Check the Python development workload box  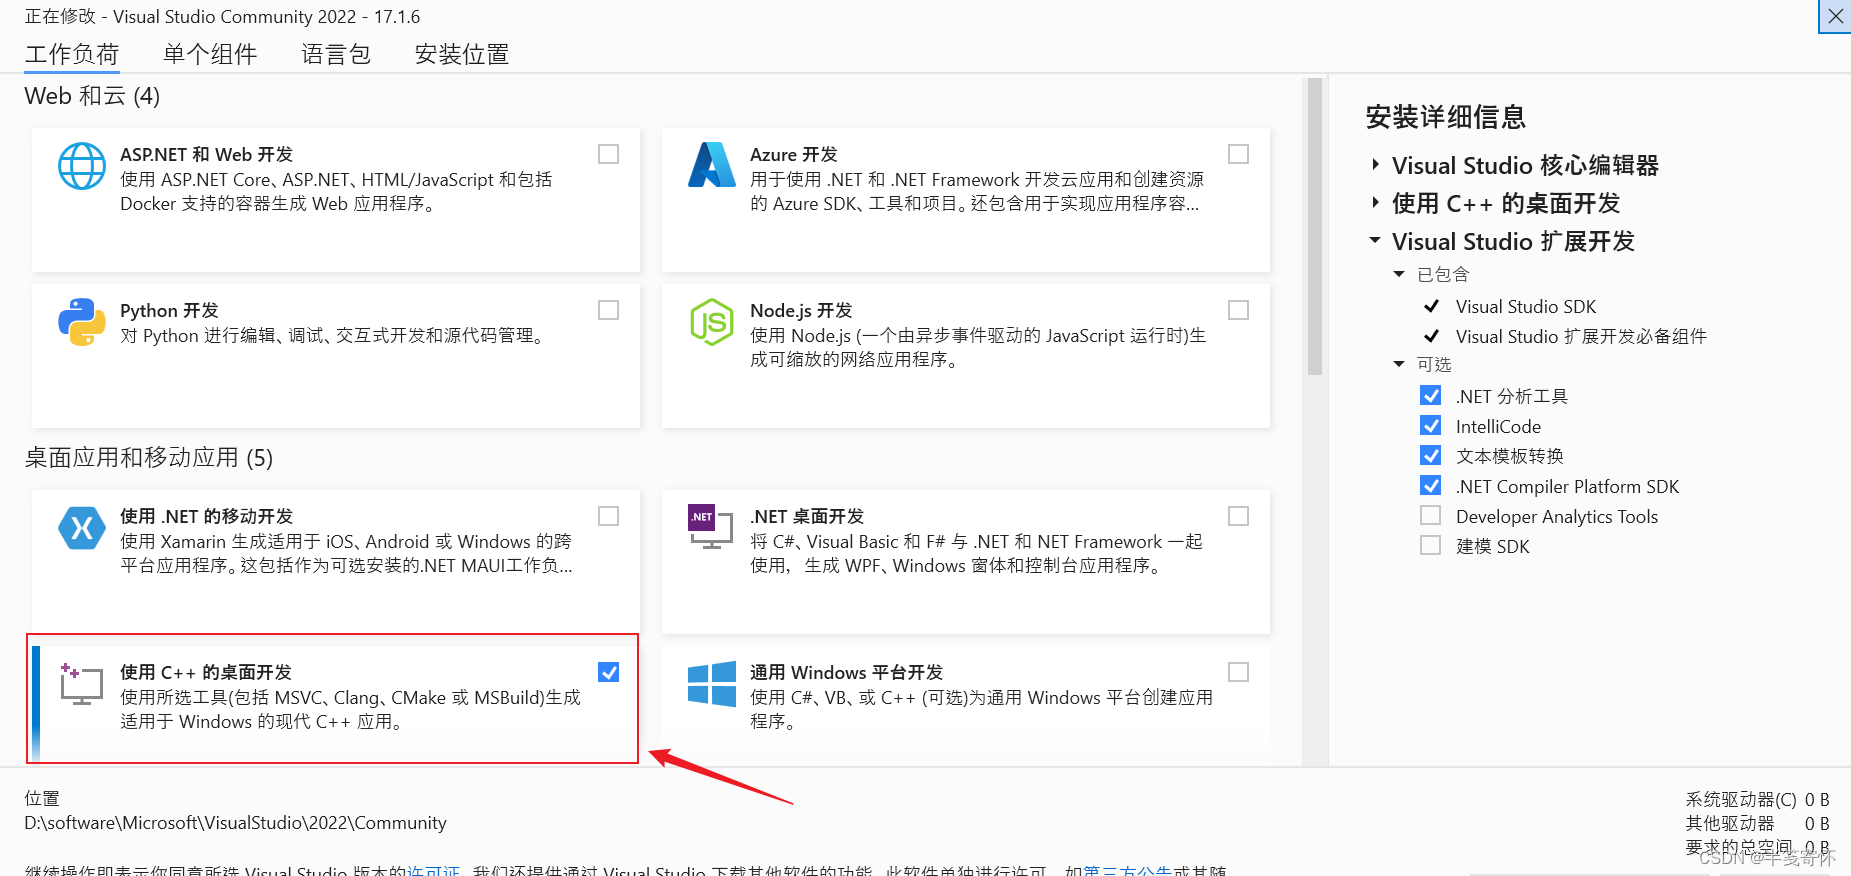[x=608, y=310]
